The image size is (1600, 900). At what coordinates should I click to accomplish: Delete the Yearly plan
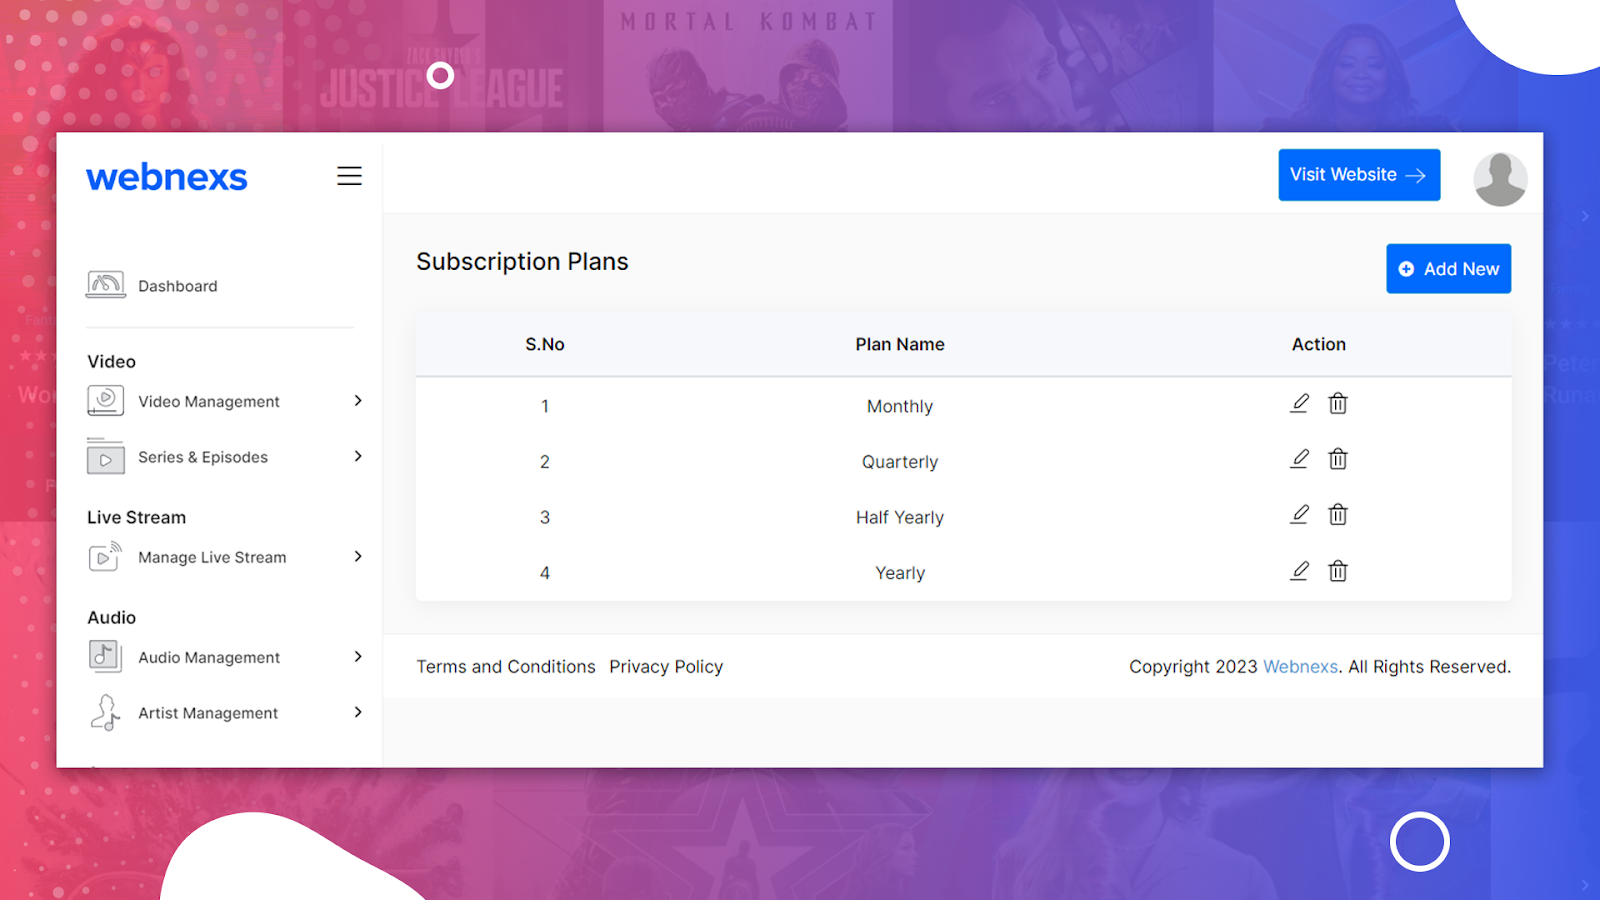pyautogui.click(x=1338, y=571)
